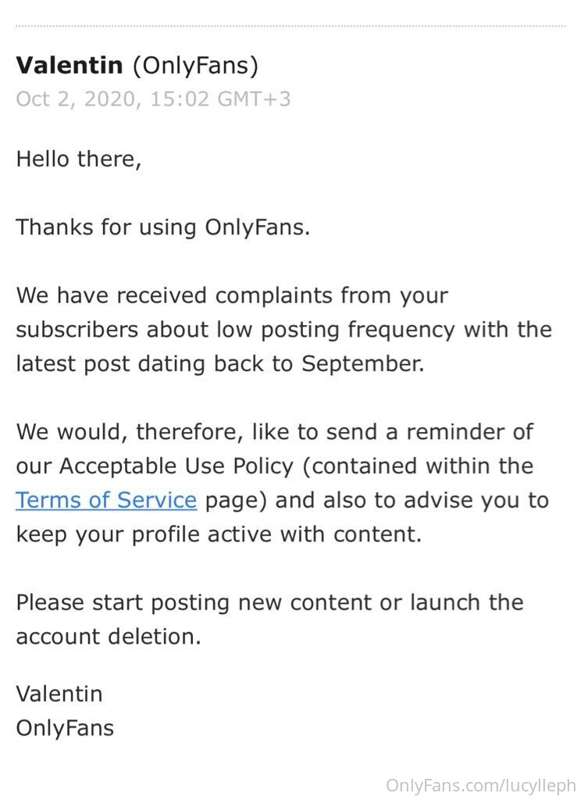Click the sender name Valentin in header
This screenshot has height=800, width=581.
pyautogui.click(x=69, y=65)
